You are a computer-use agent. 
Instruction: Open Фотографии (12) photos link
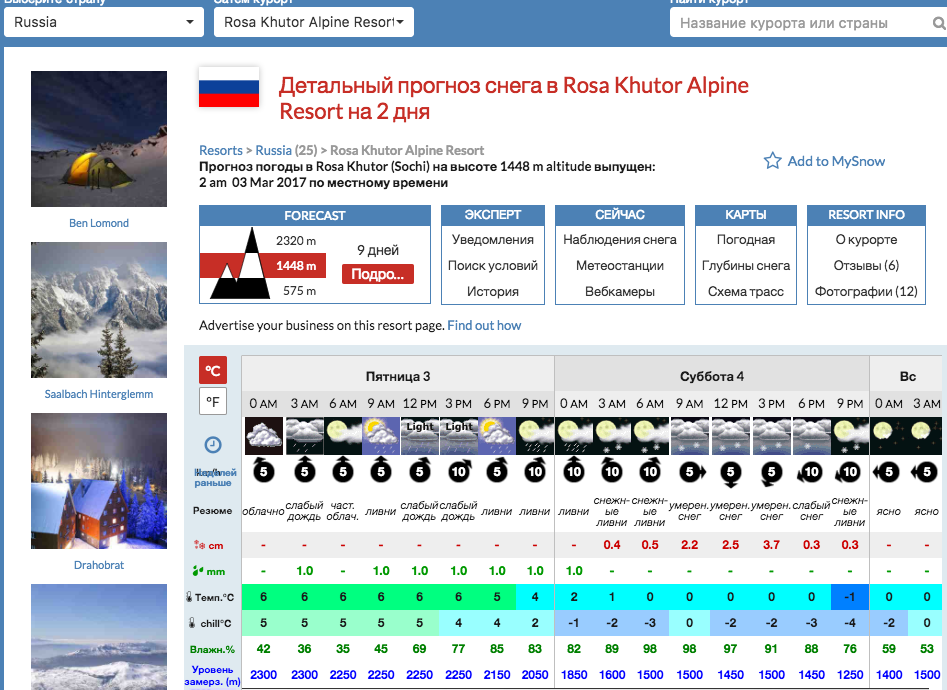(x=866, y=292)
